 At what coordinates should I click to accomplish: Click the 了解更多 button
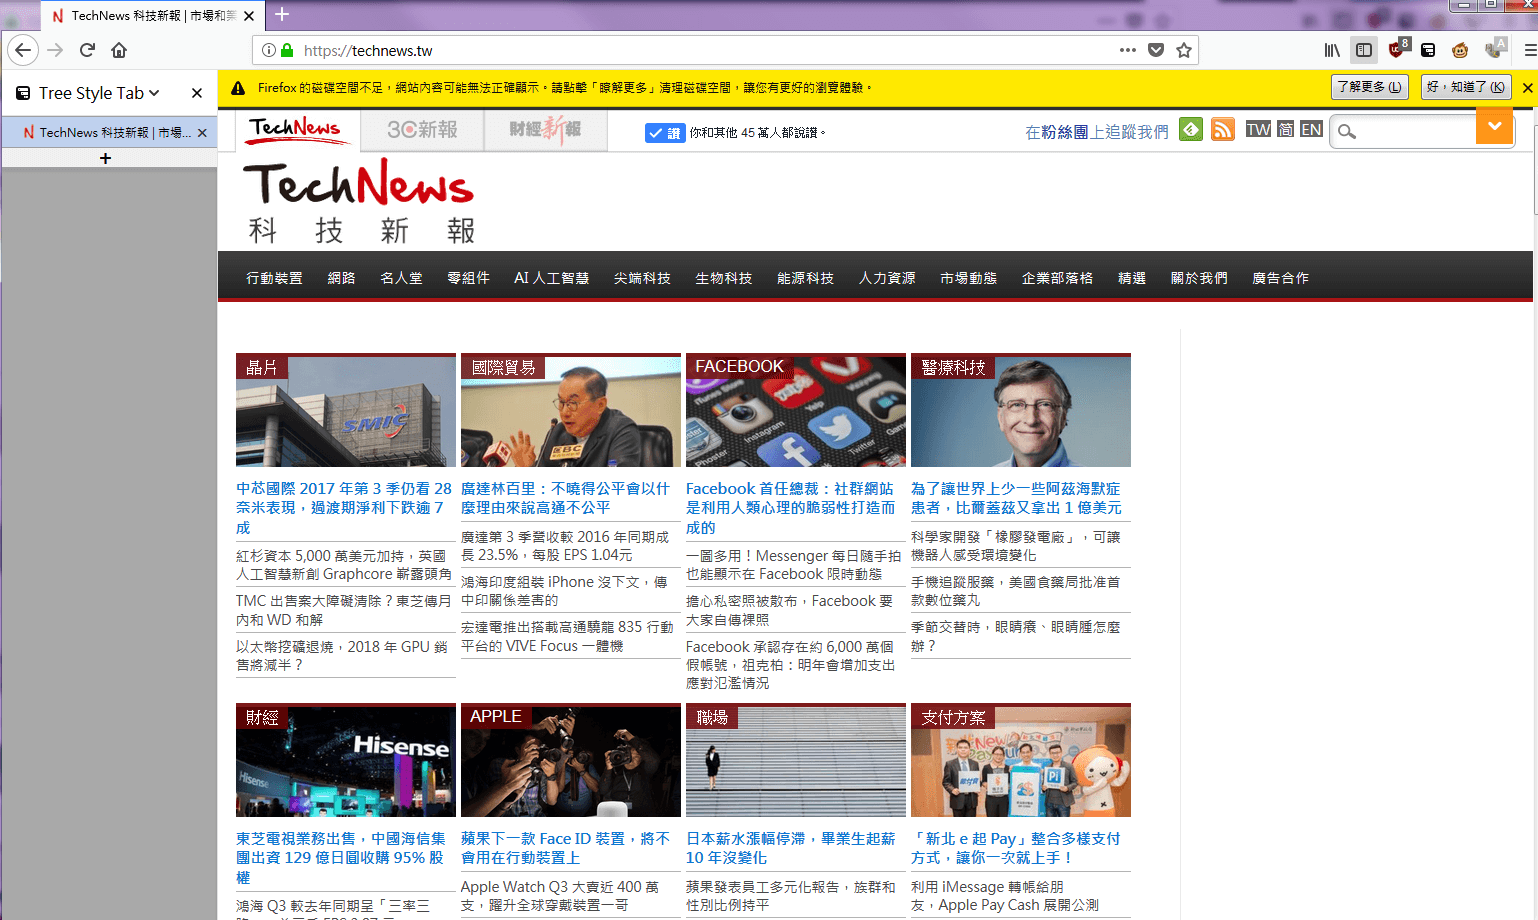[1370, 87]
